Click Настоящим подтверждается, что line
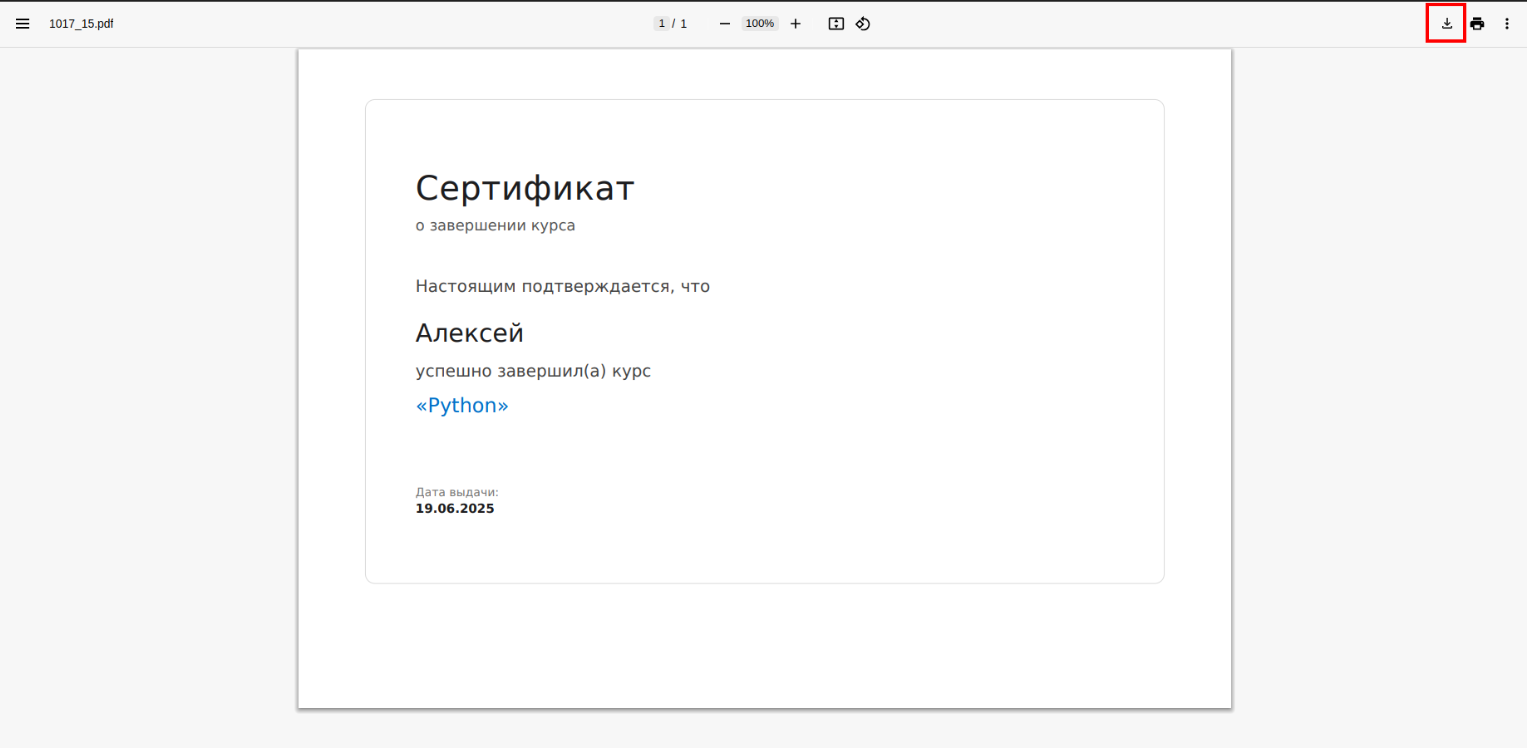Viewport: 1527px width, 748px height. pyautogui.click(x=563, y=287)
